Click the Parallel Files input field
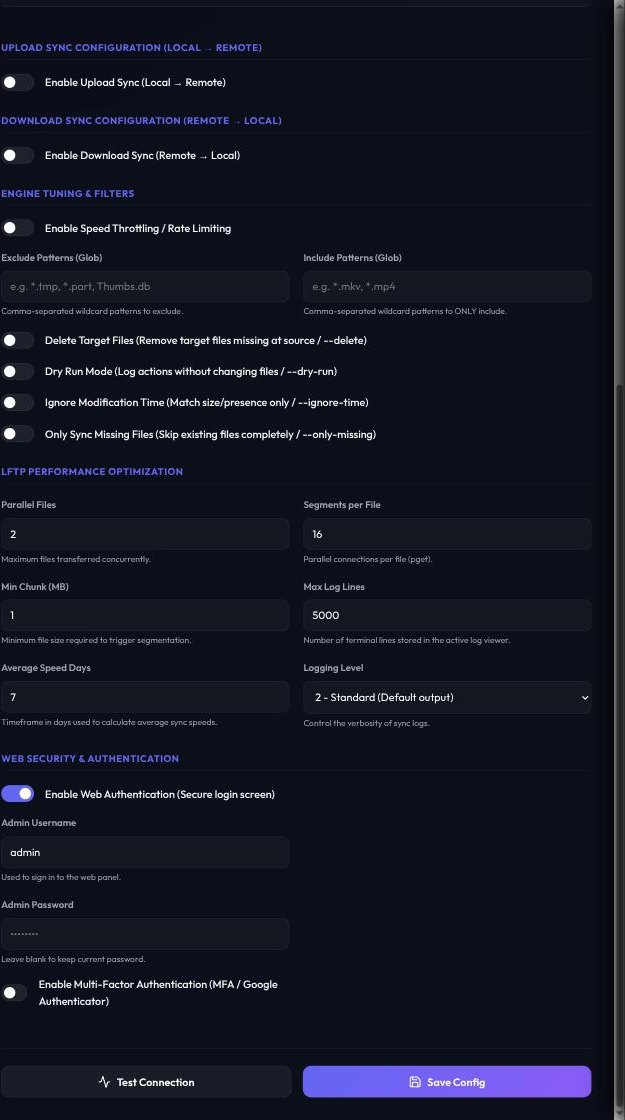The image size is (625, 1120). click(x=145, y=534)
